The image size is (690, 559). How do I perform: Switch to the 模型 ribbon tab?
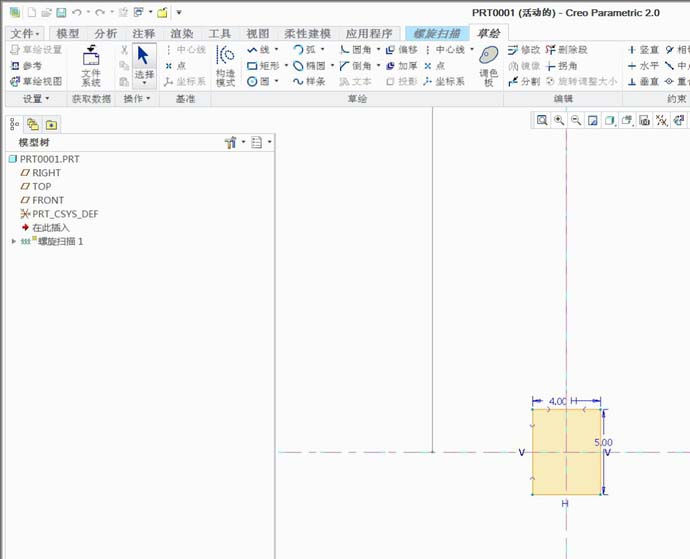(68, 33)
